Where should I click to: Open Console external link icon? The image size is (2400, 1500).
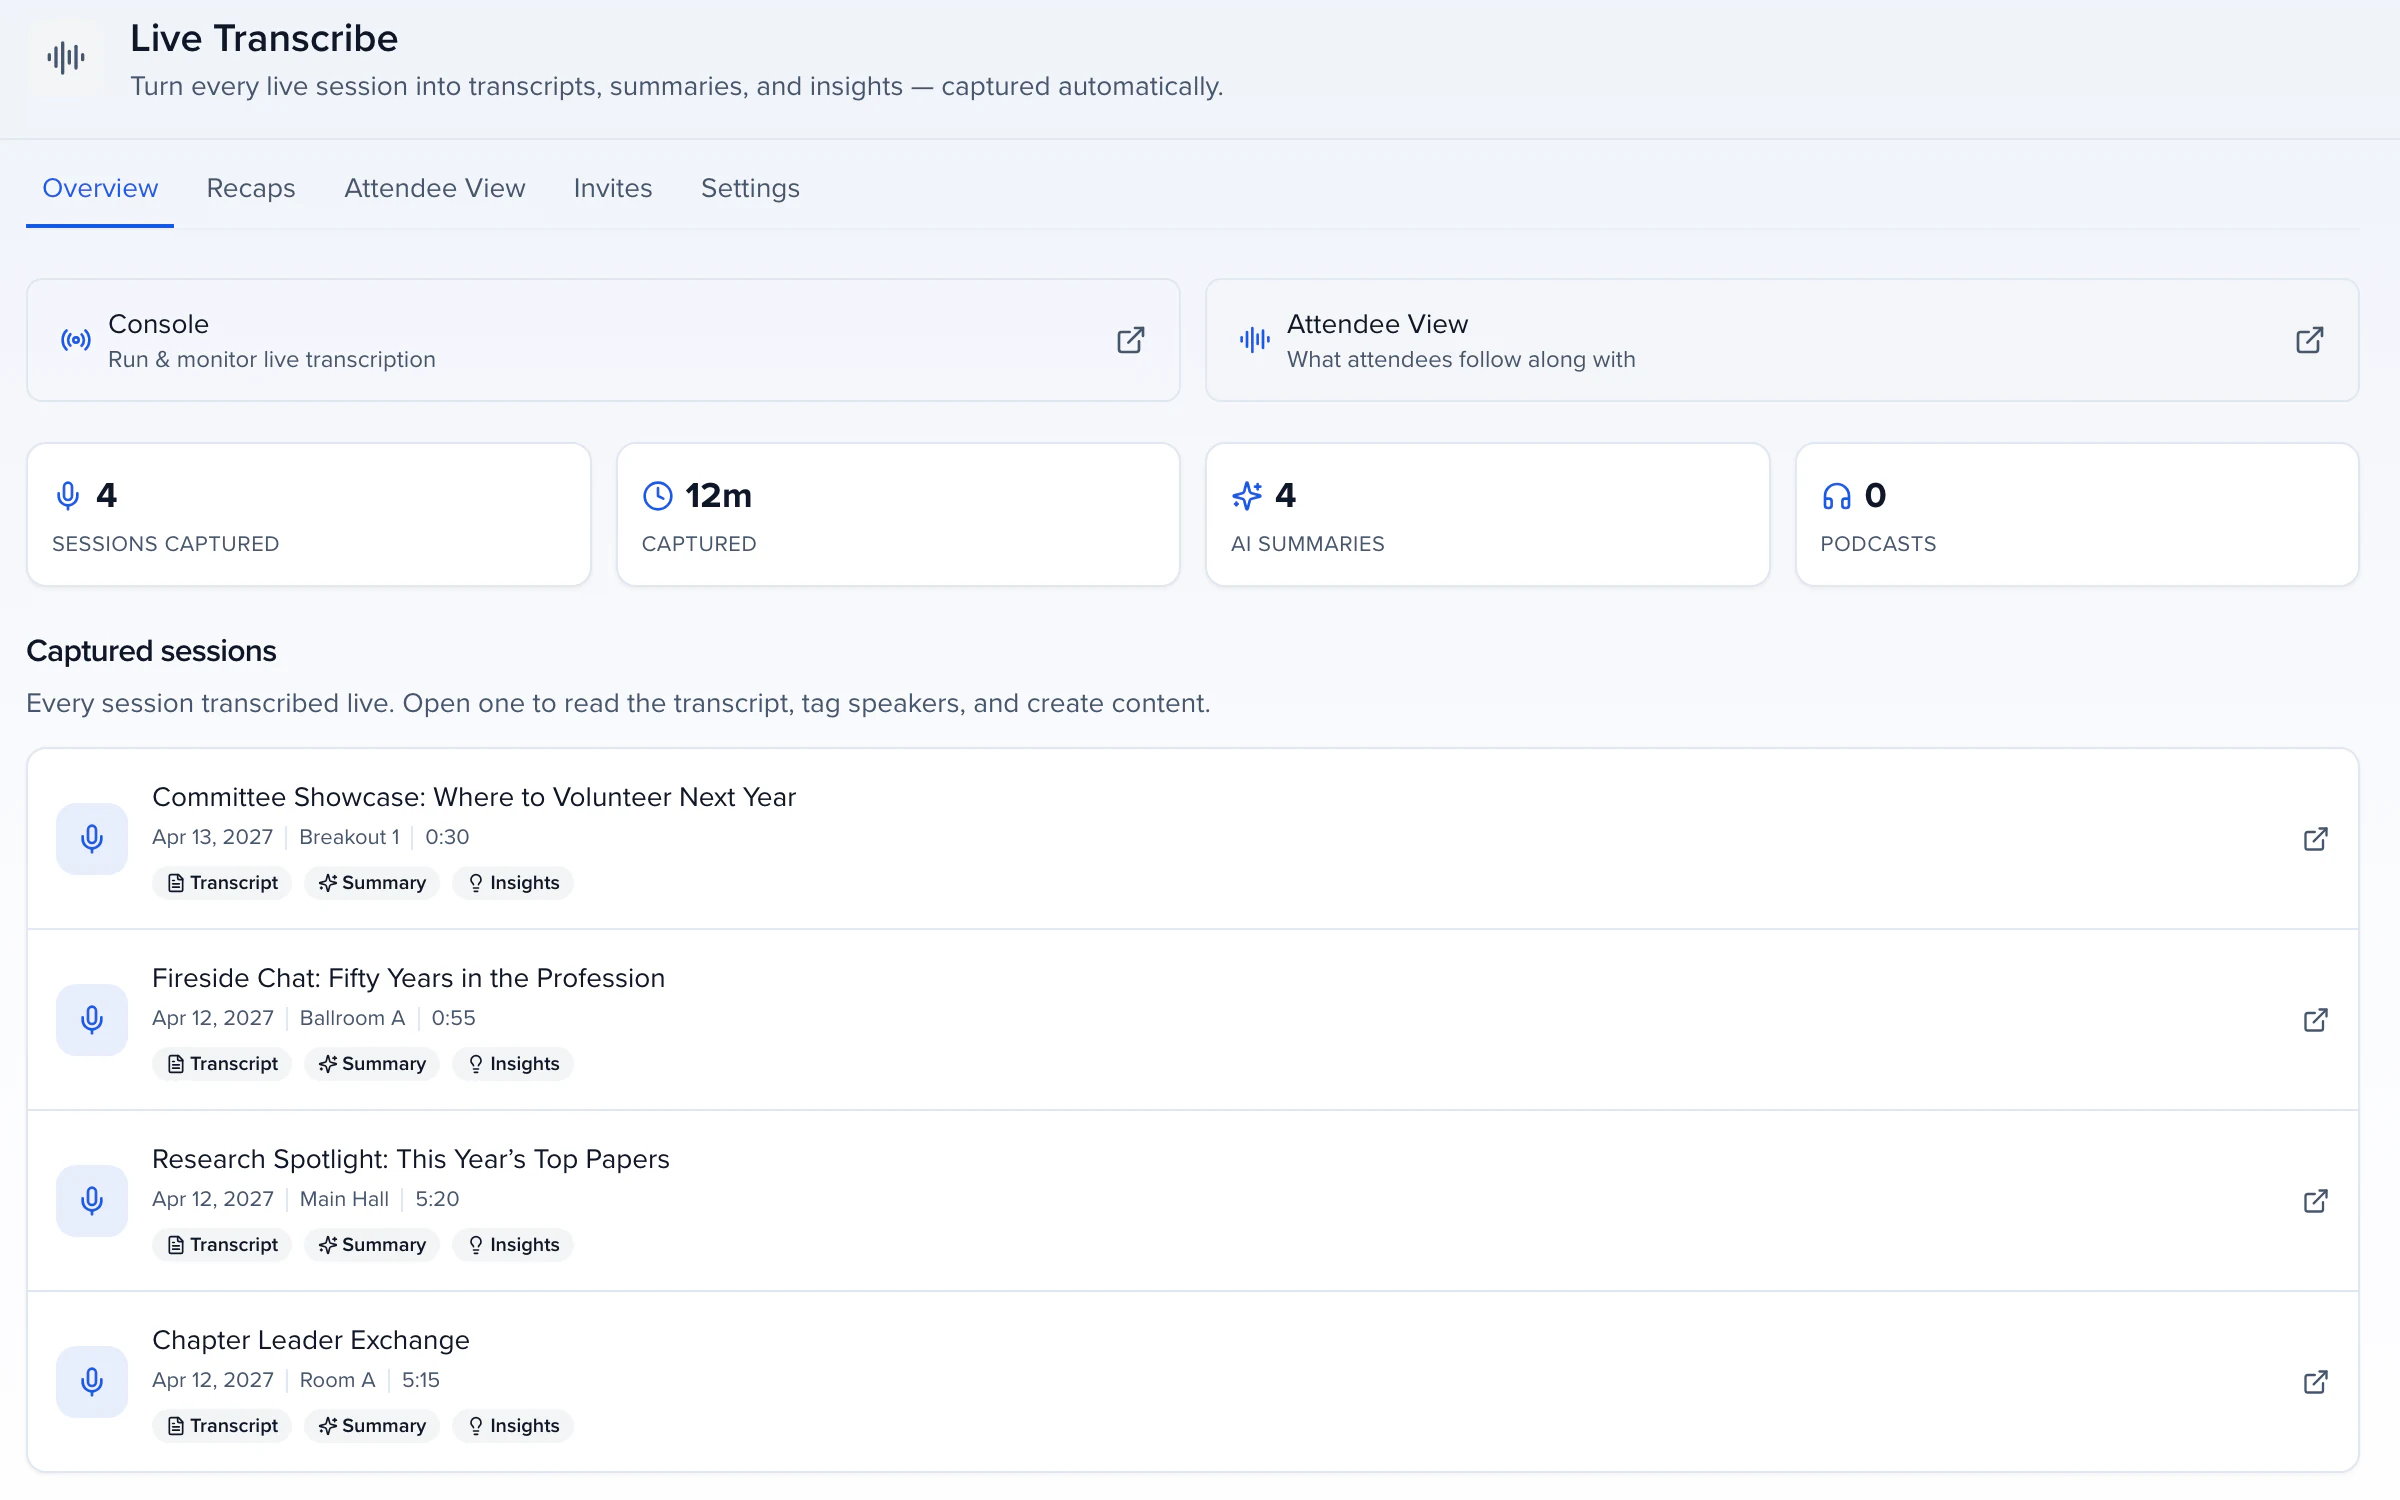pos(1130,340)
